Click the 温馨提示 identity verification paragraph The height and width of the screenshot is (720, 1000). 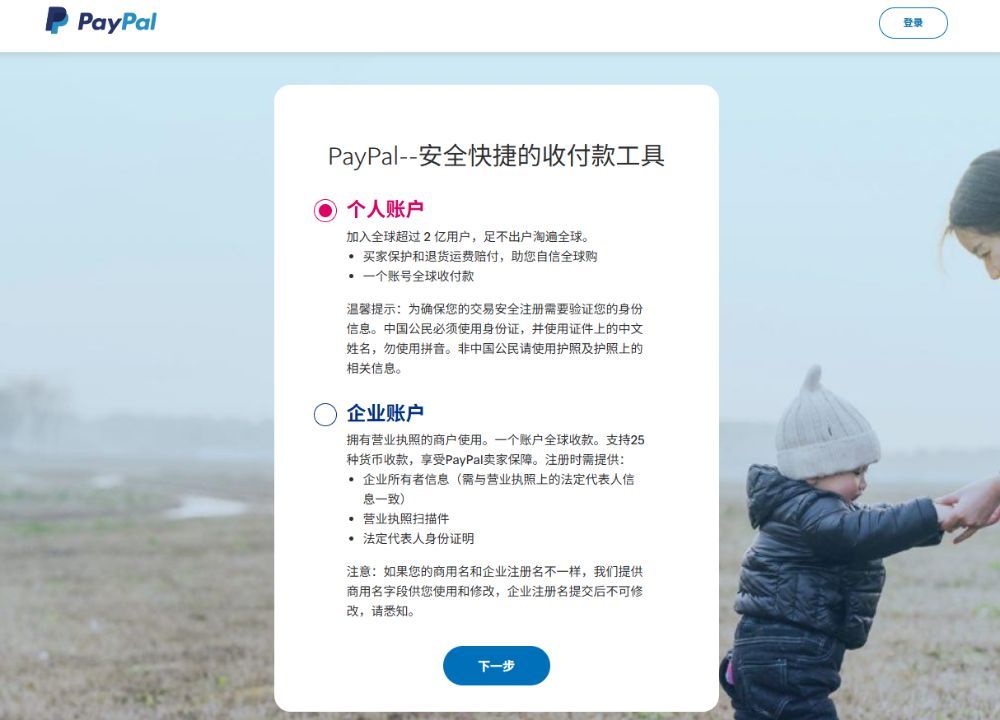coord(495,339)
